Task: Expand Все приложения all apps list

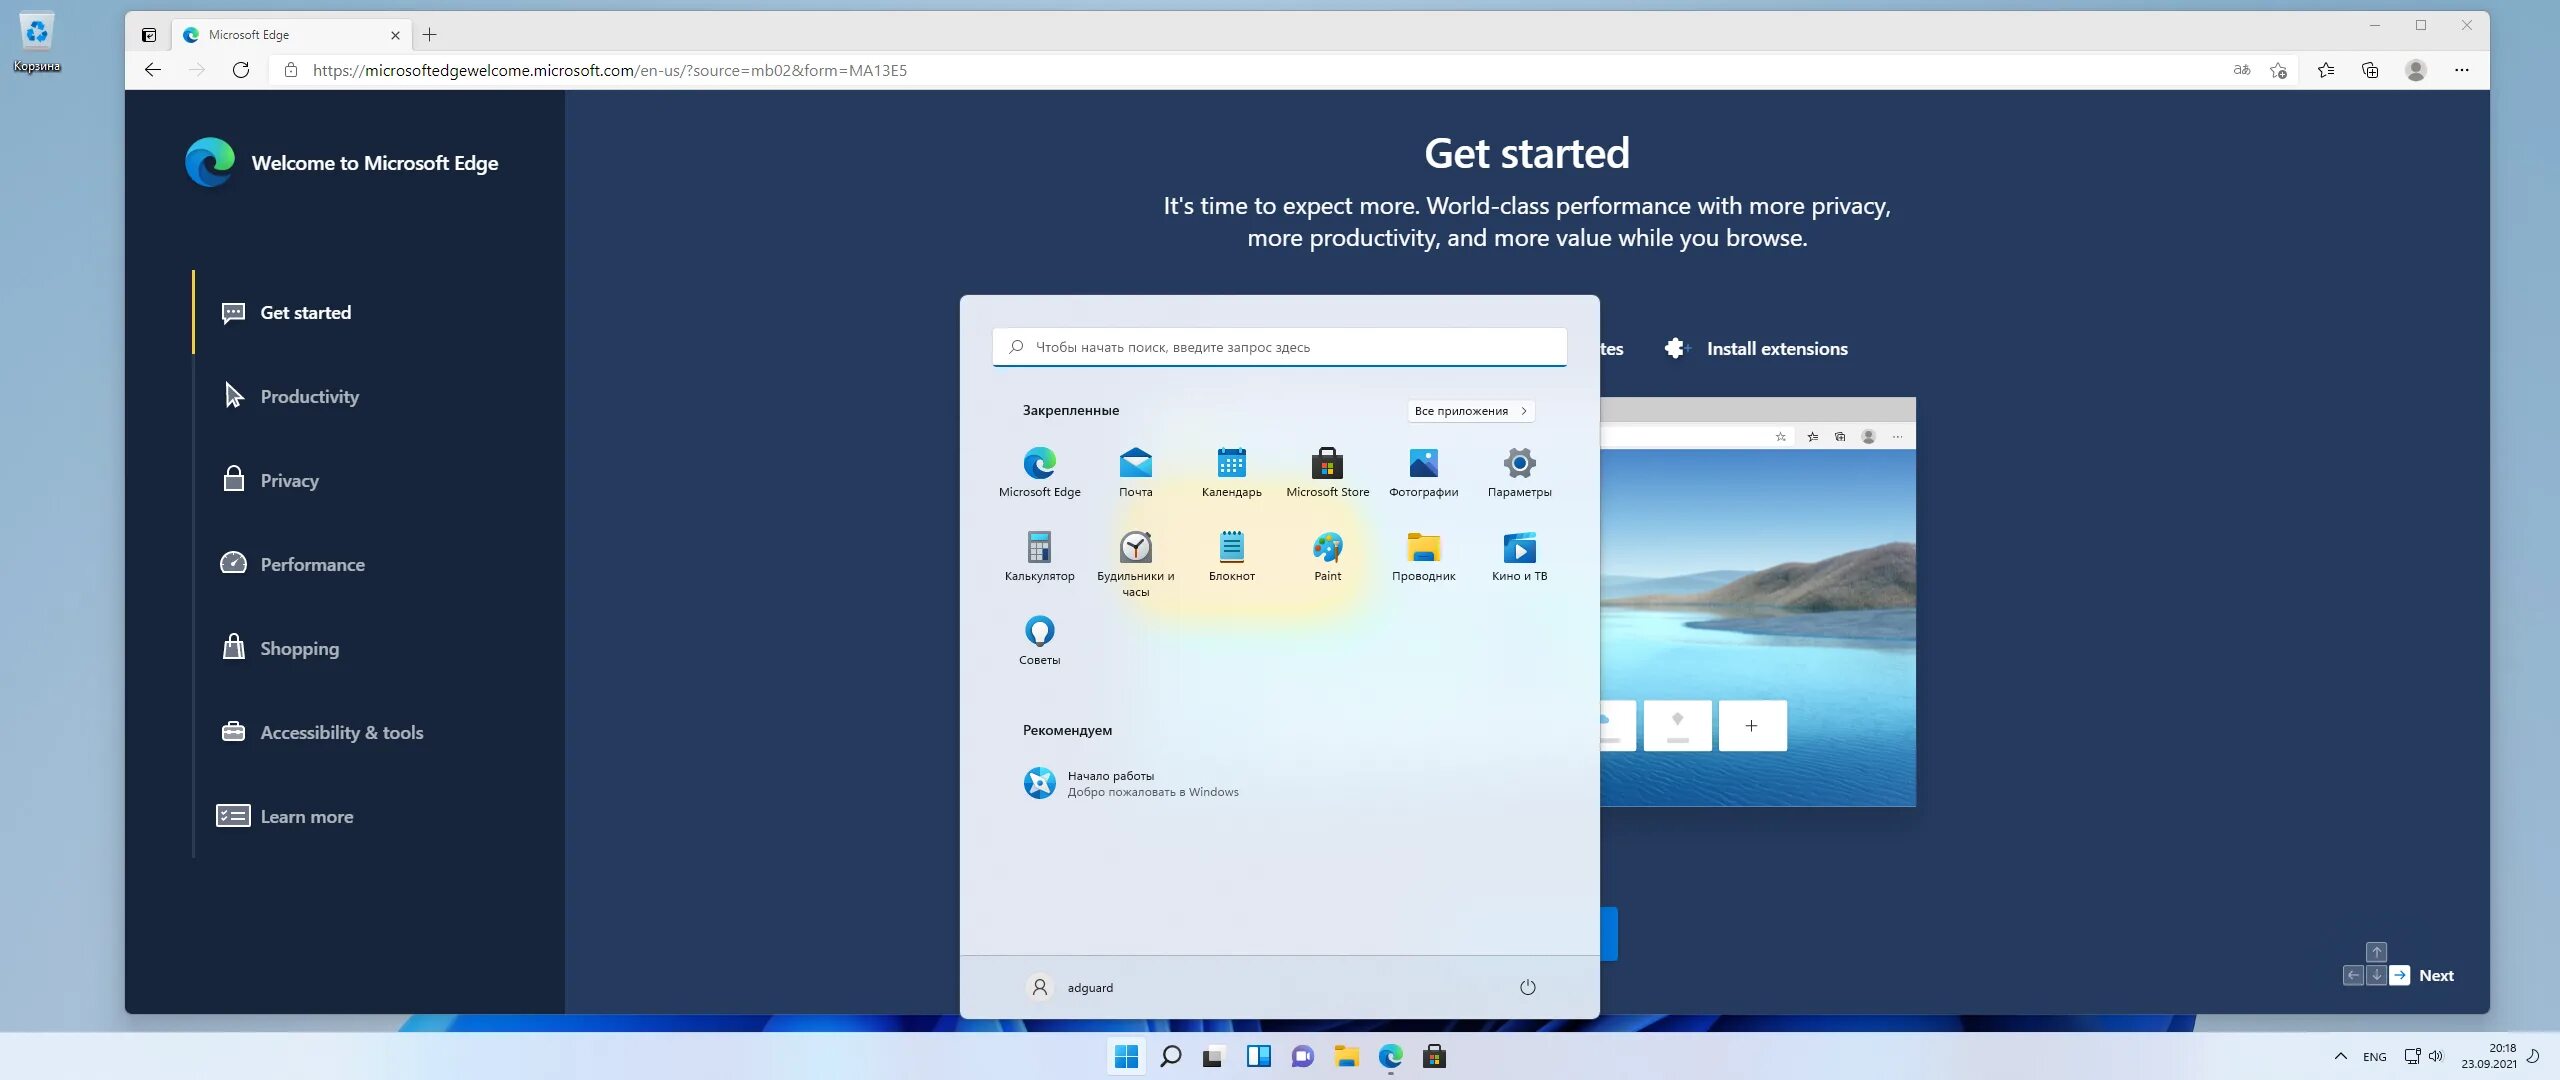Action: [x=1470, y=411]
